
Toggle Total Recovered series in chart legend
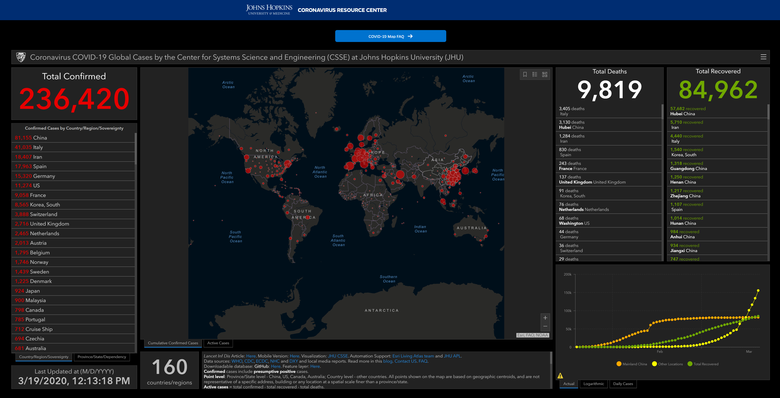(703, 364)
